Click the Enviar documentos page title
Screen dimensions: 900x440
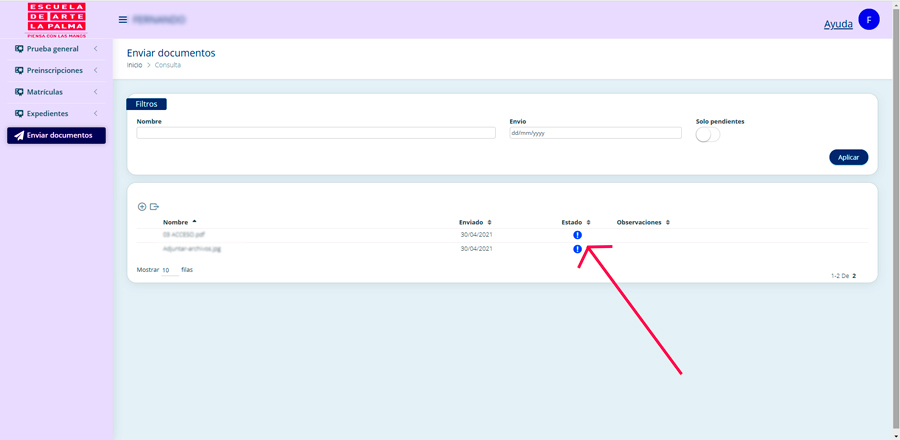pos(171,53)
